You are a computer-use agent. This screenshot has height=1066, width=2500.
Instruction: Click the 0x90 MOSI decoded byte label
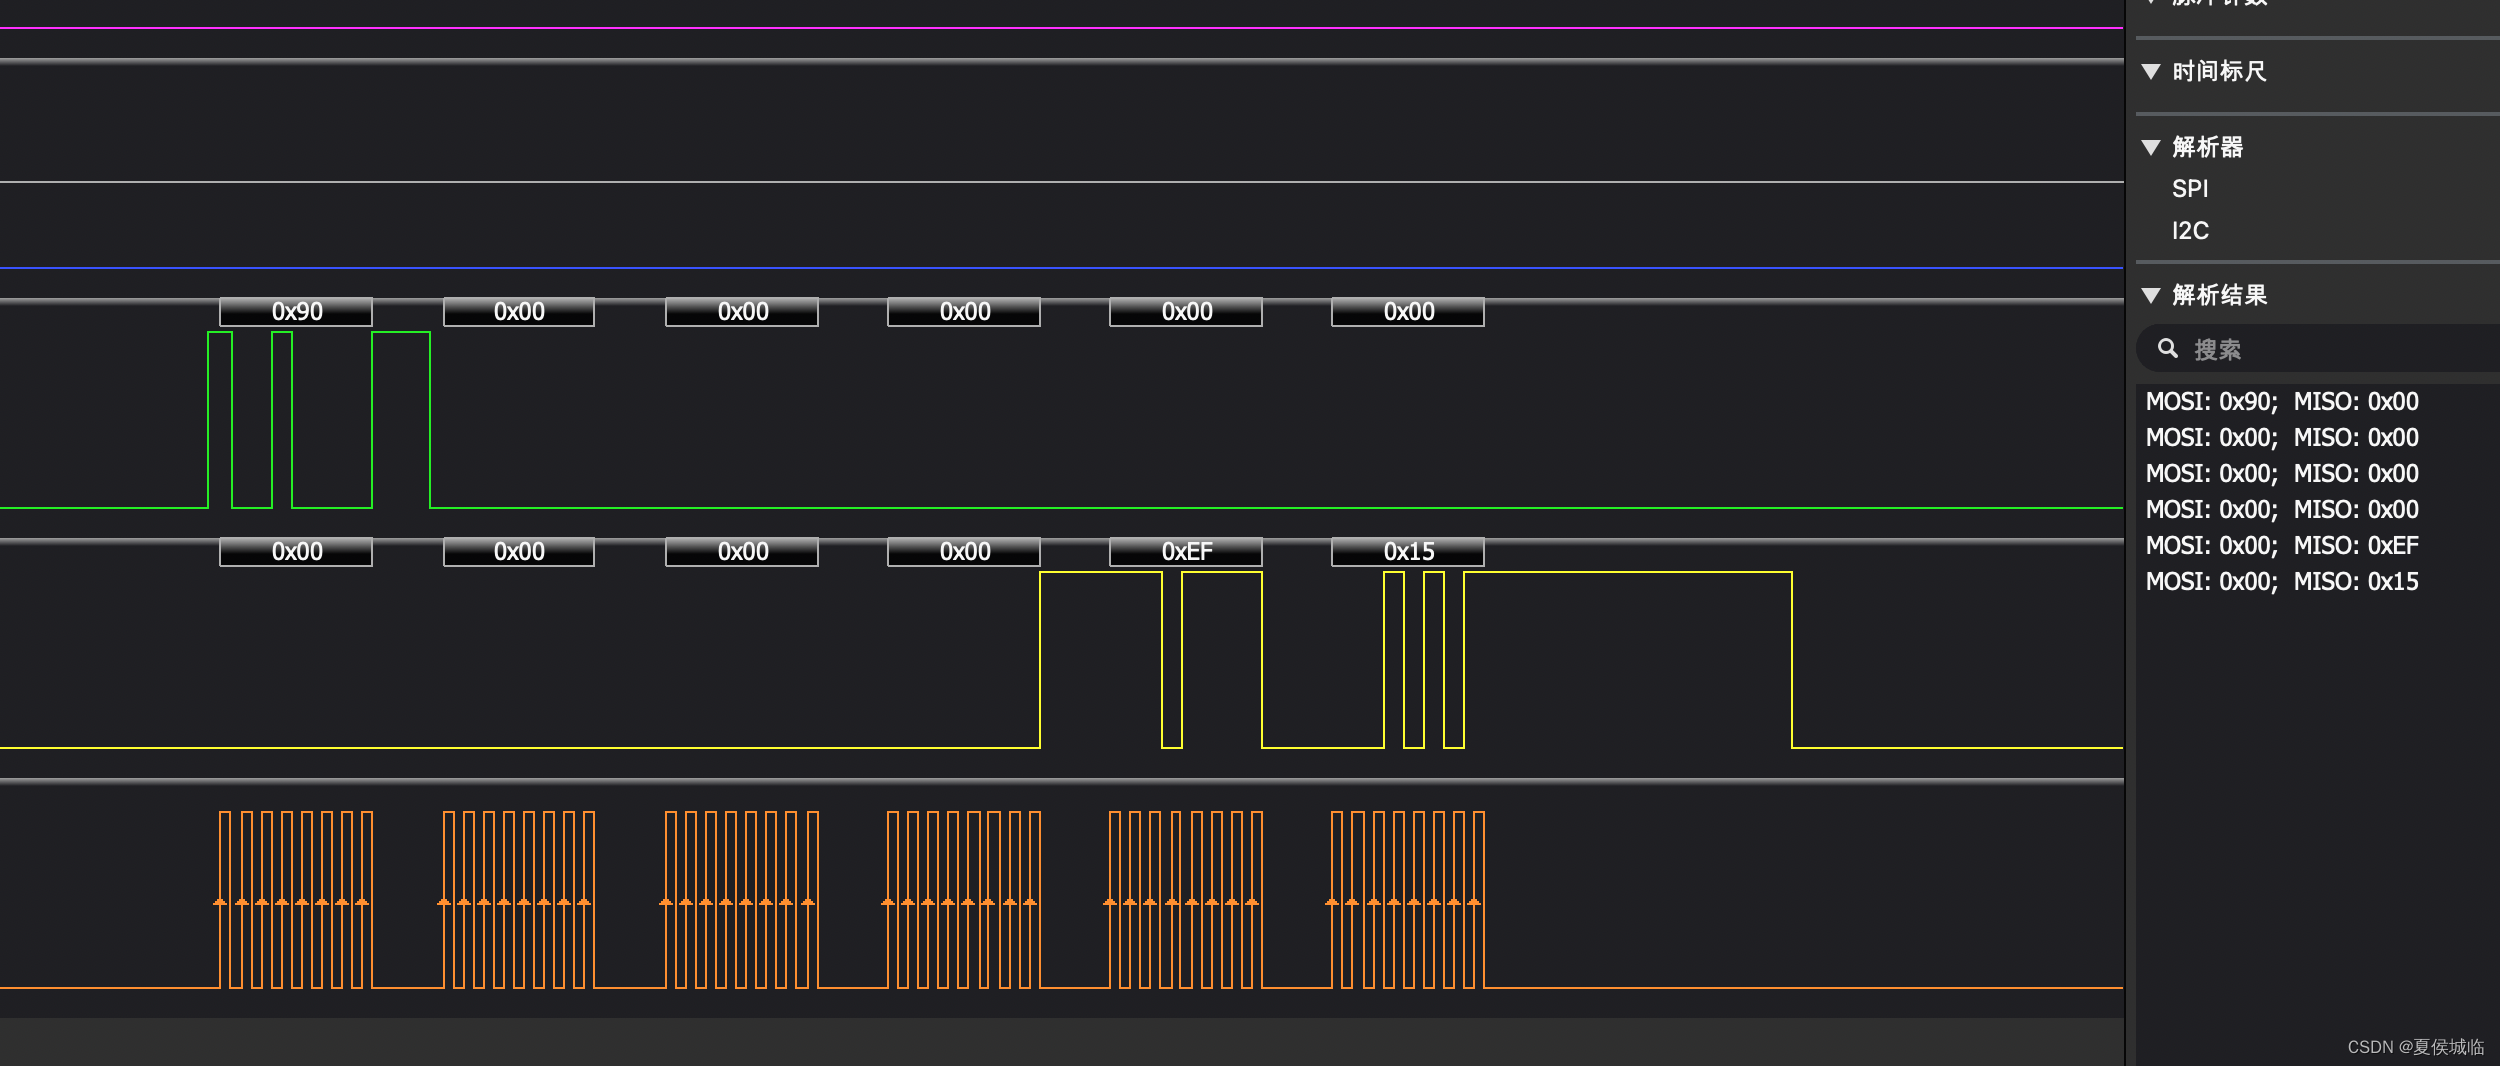pyautogui.click(x=296, y=312)
